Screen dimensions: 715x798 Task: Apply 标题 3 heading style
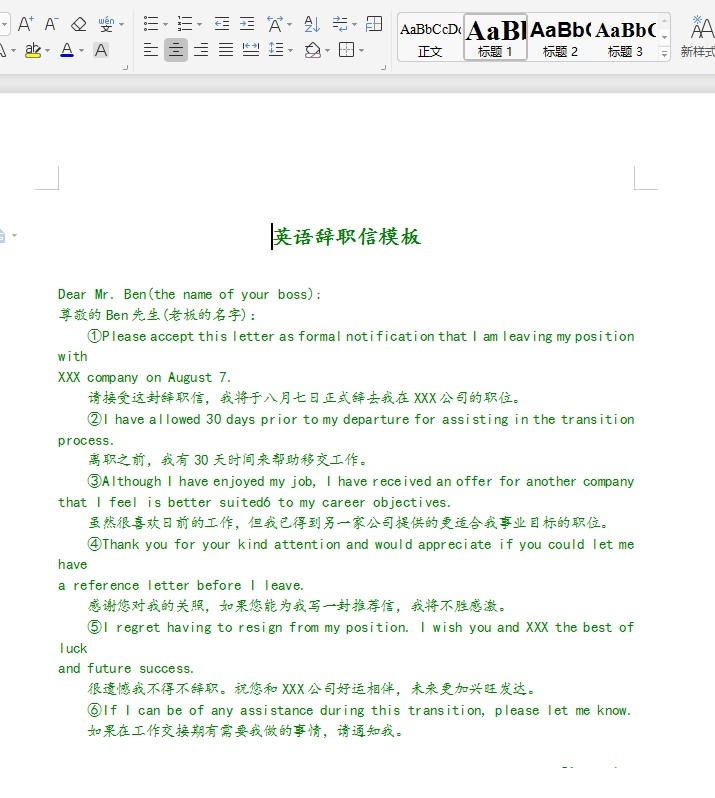(625, 38)
